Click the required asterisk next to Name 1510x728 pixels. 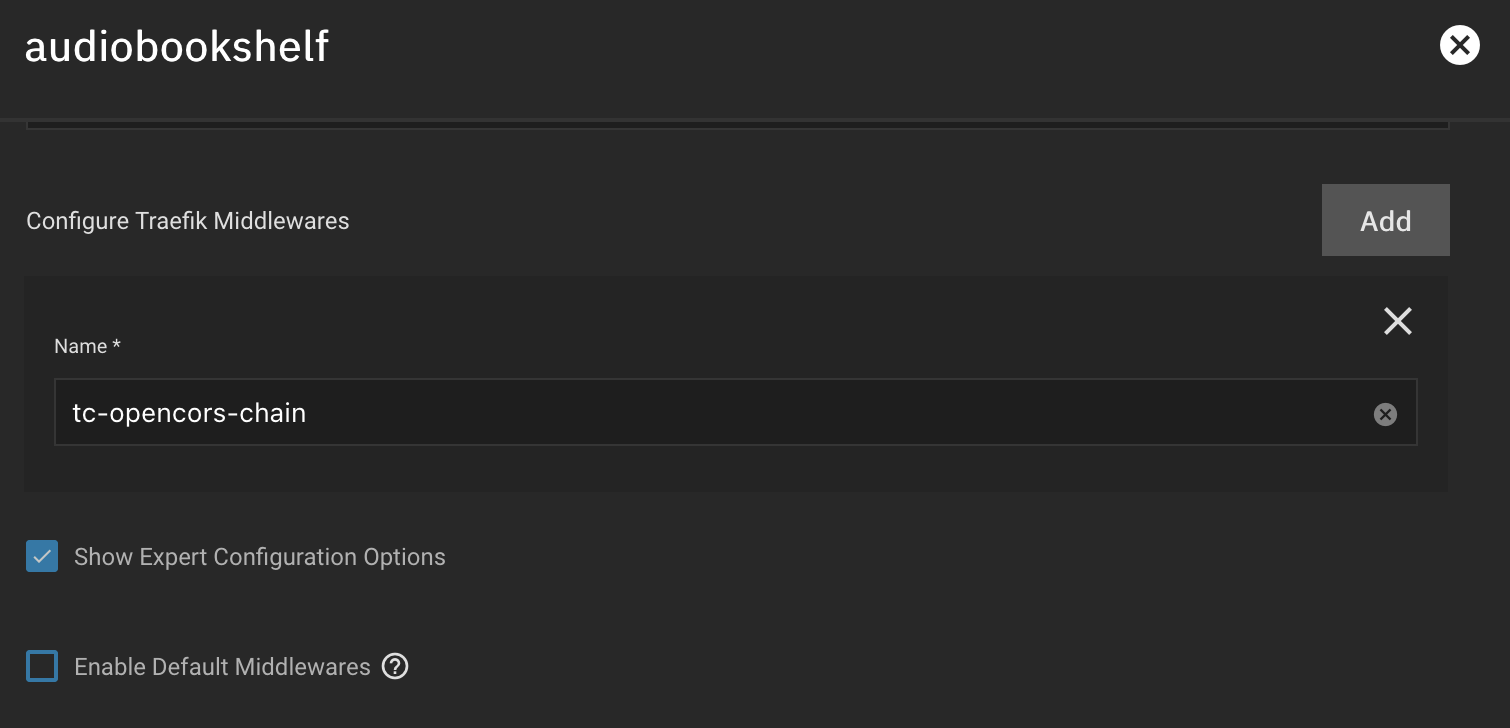click(x=116, y=345)
